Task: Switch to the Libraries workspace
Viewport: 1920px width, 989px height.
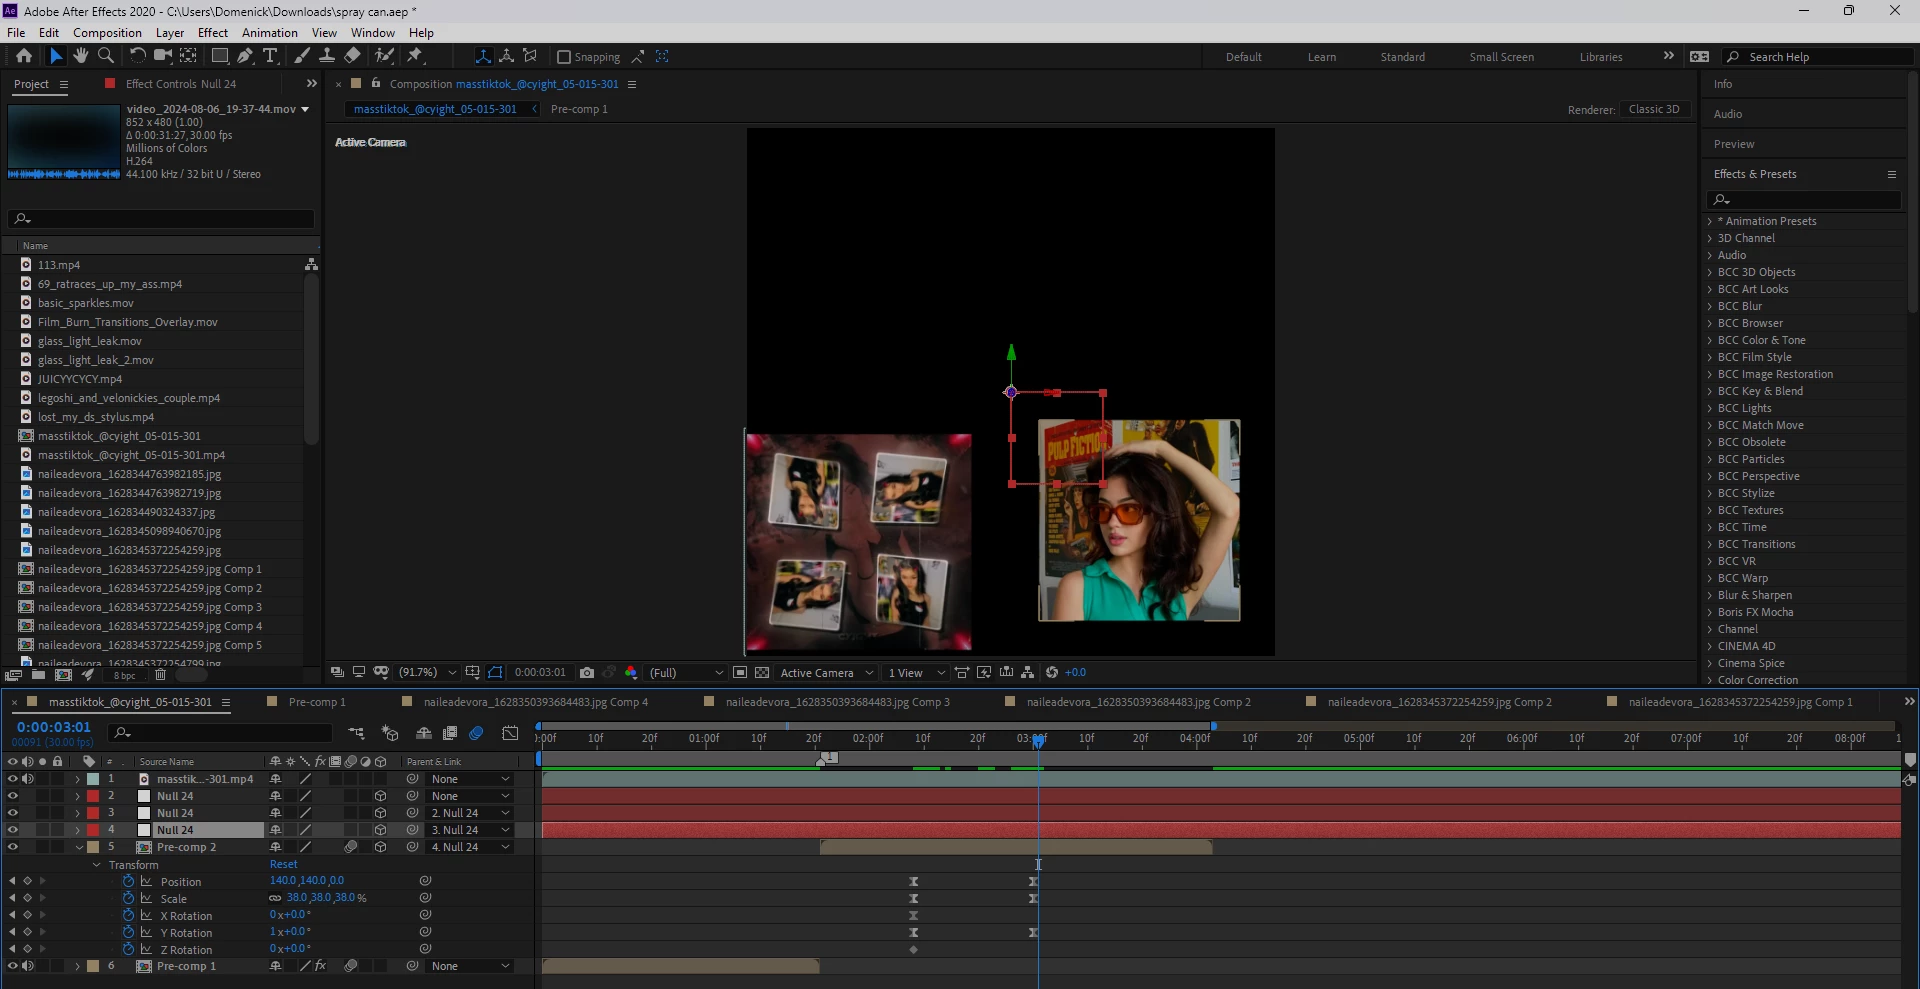Action: point(1601,57)
